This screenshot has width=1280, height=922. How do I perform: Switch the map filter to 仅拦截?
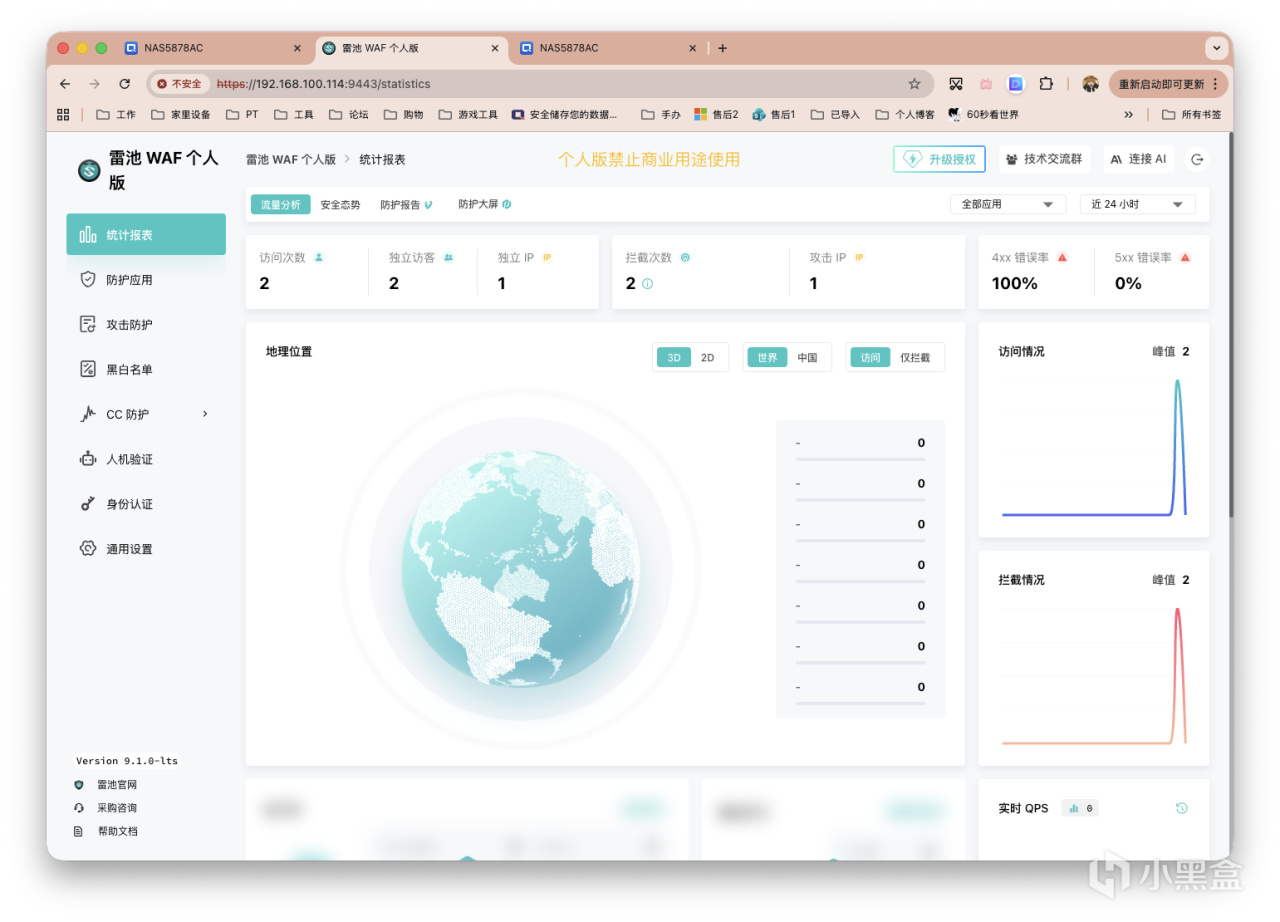point(915,357)
